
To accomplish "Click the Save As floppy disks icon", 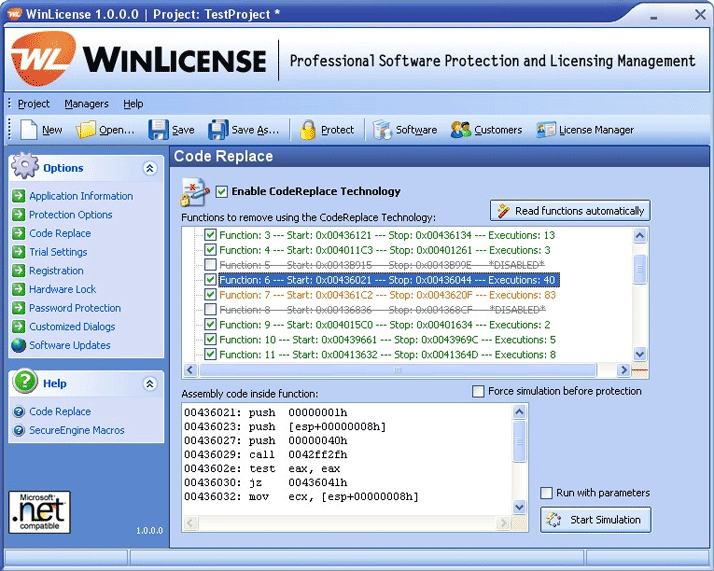I will click(x=218, y=130).
